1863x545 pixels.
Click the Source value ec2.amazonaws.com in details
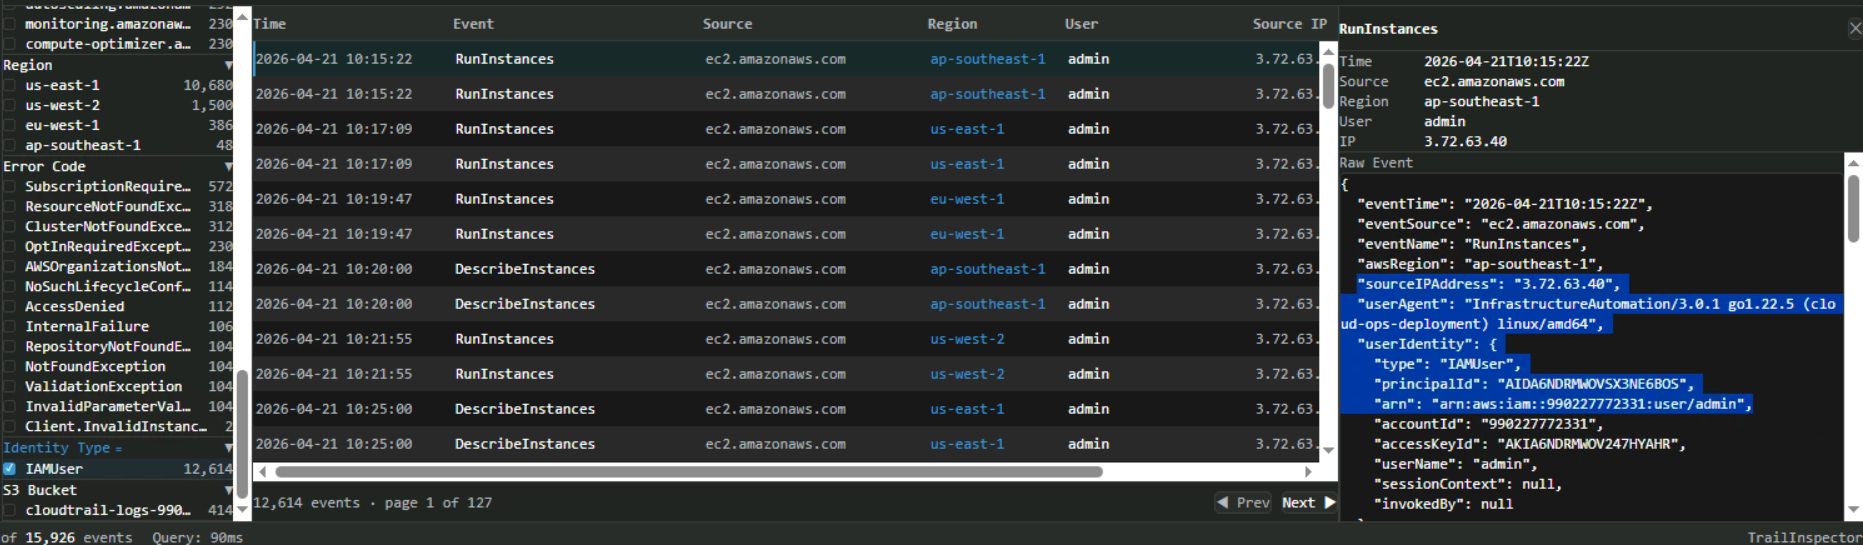[1494, 82]
